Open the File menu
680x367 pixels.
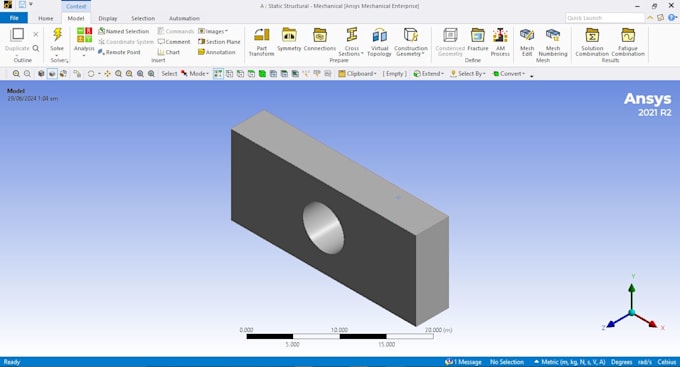point(14,18)
